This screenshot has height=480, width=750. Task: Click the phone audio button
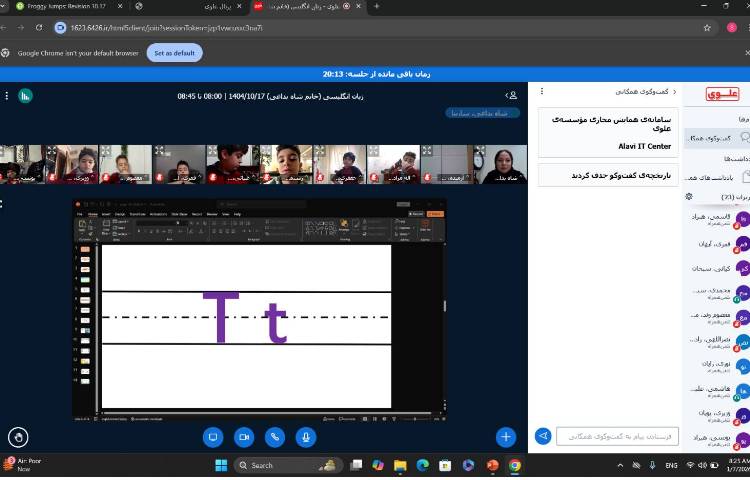pyautogui.click(x=275, y=437)
